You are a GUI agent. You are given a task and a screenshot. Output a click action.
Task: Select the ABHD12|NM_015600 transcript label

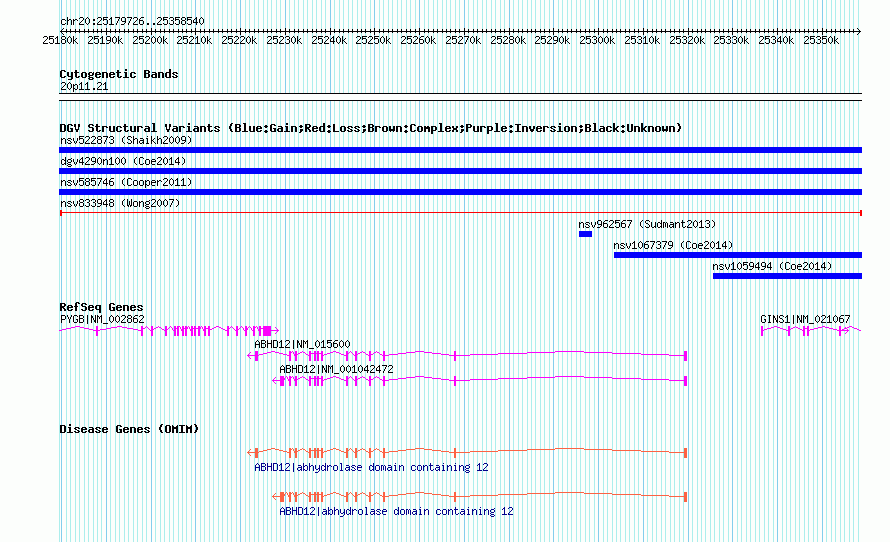(302, 344)
